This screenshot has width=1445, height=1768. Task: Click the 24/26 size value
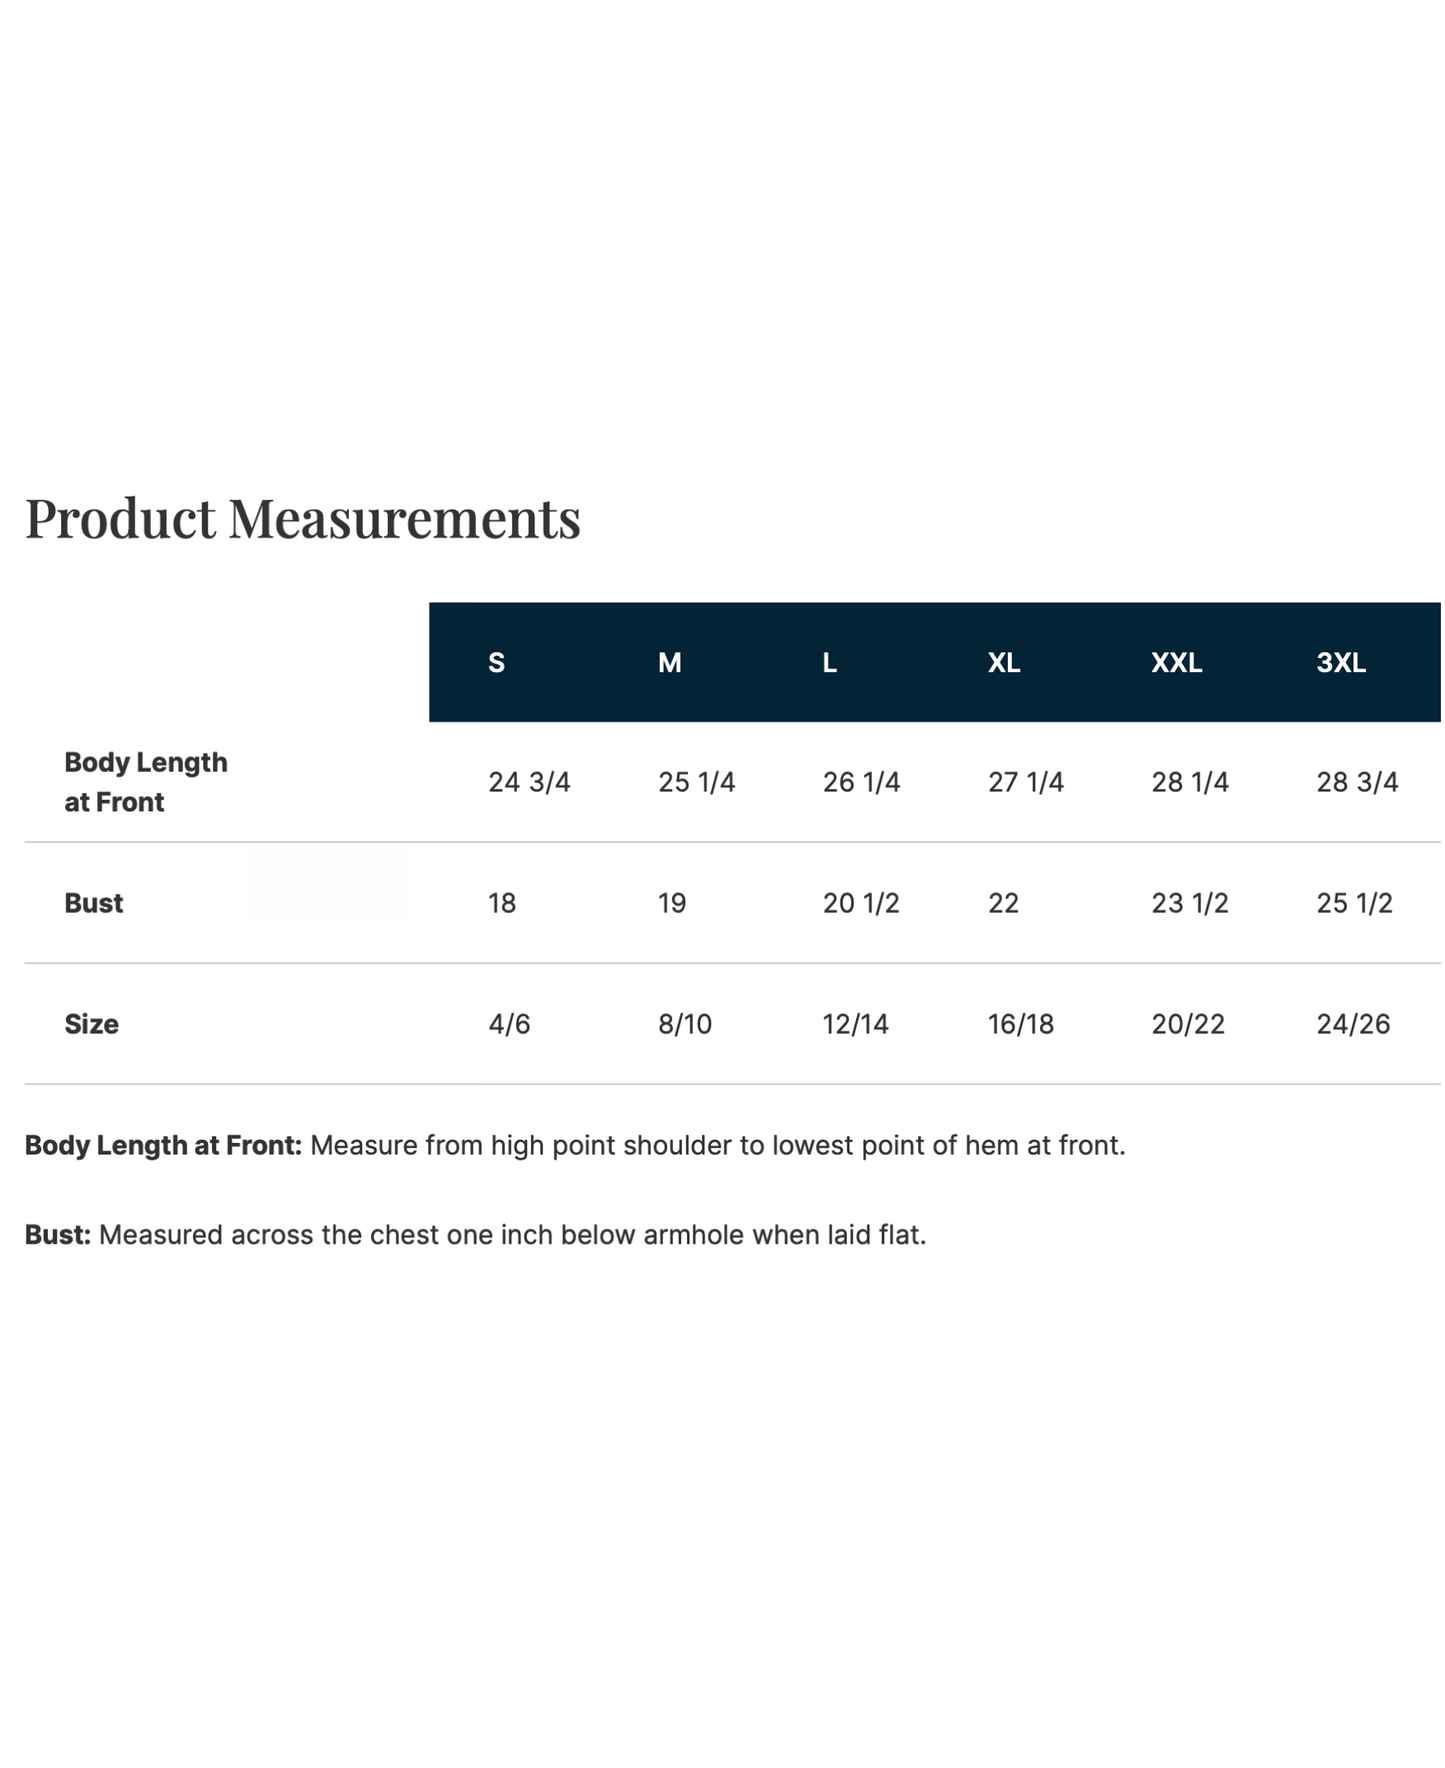1353,1024
